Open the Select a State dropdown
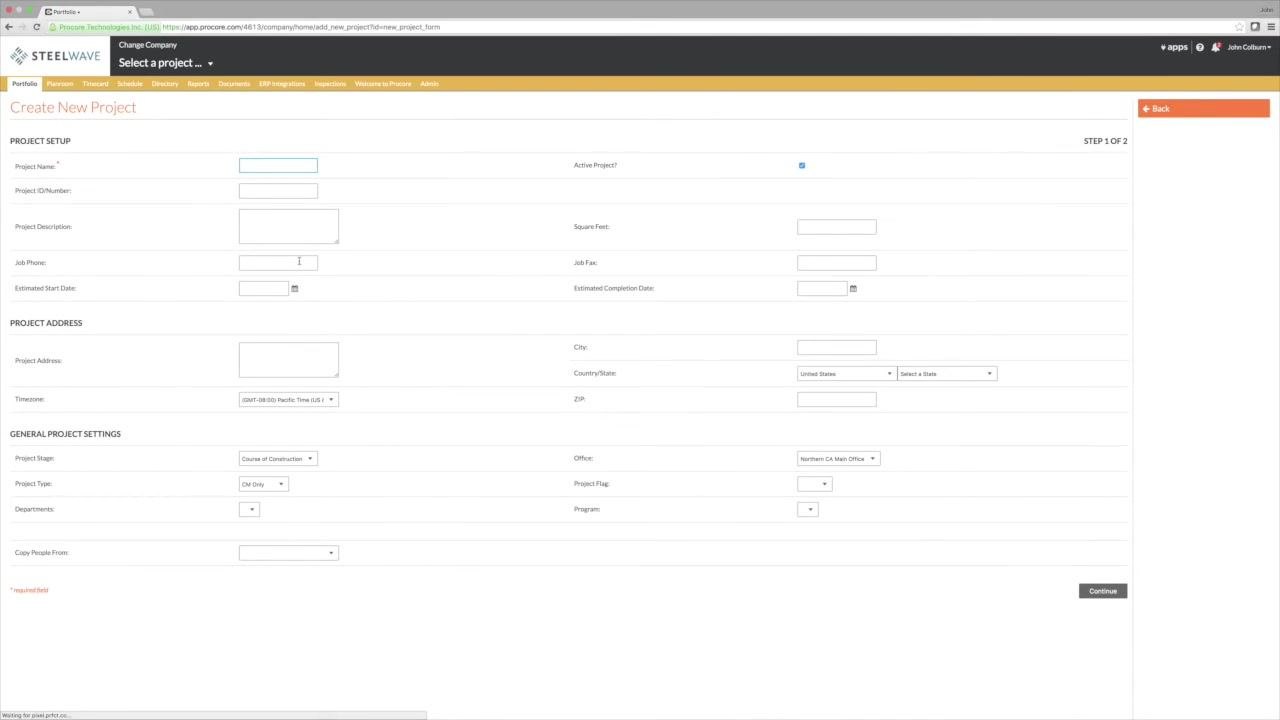Viewport: 1280px width, 720px height. click(x=946, y=374)
